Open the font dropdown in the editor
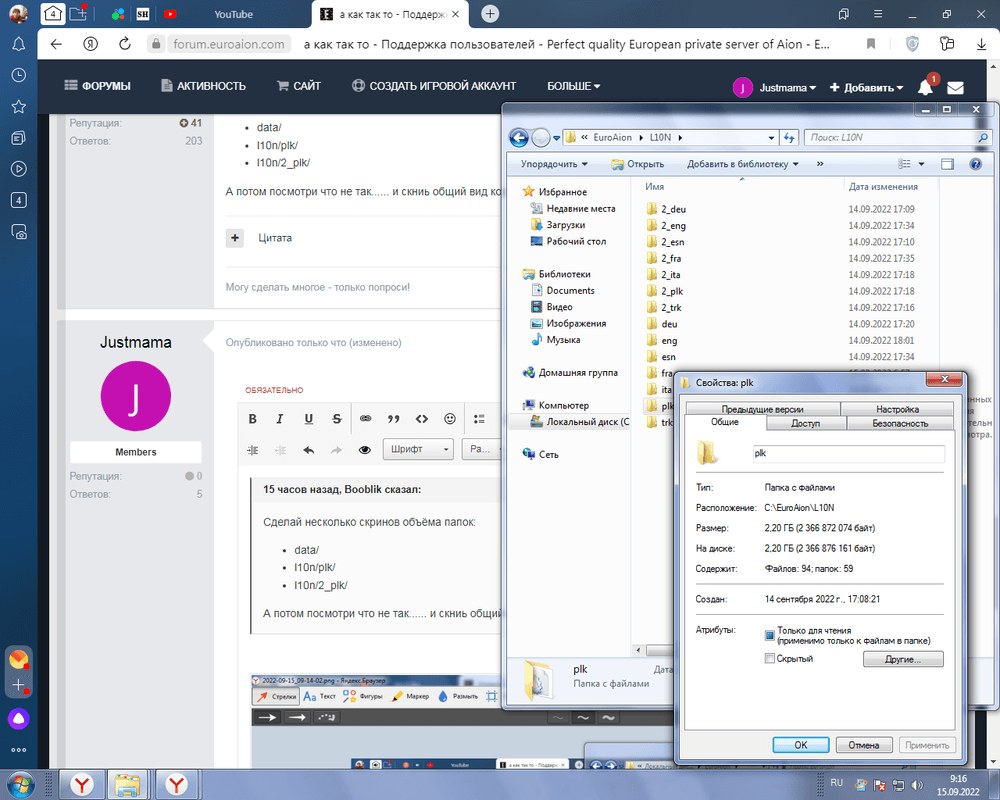1000x800 pixels. tap(419, 450)
